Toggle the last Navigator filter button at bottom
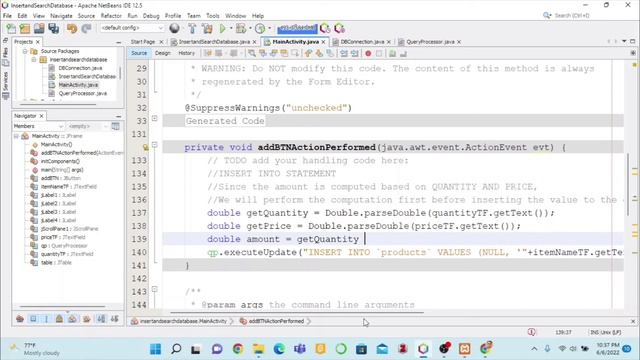This screenshot has height=360, width=640. pos(115,319)
